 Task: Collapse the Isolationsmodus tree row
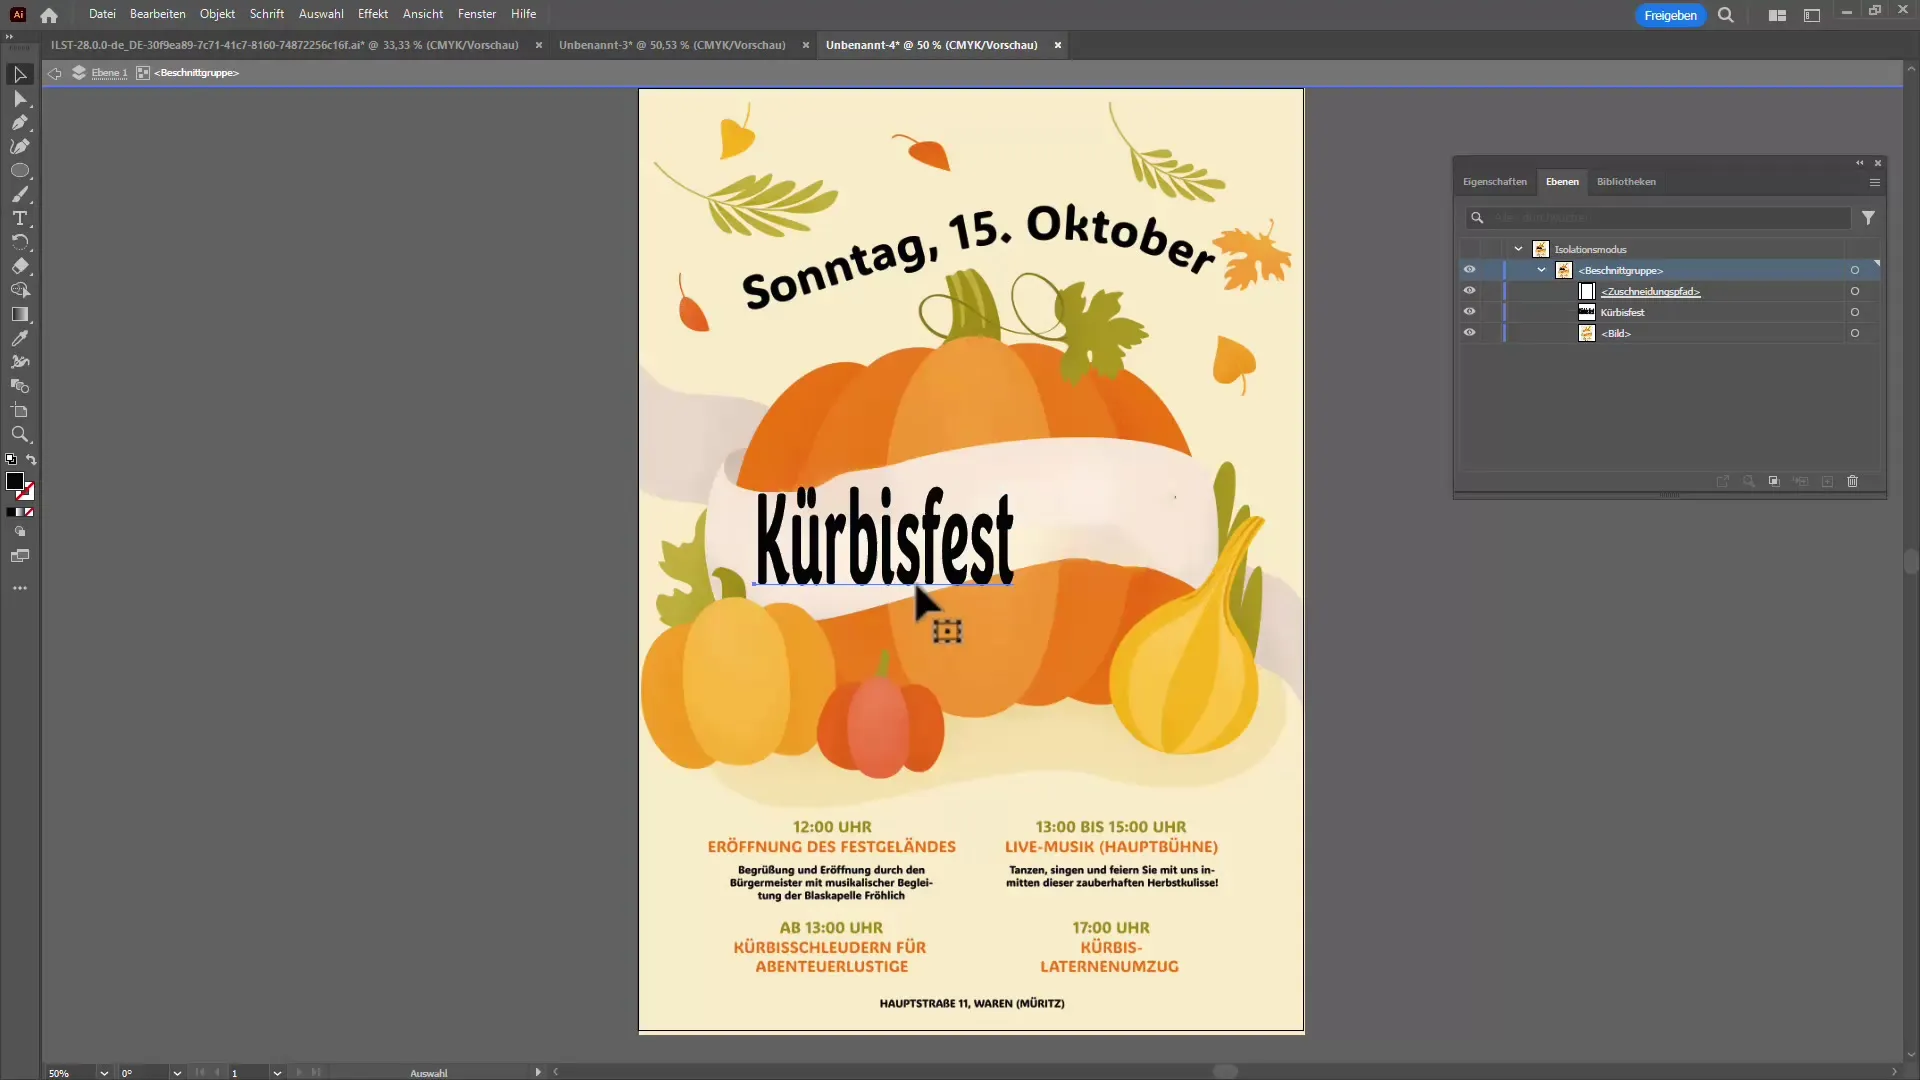[1518, 249]
